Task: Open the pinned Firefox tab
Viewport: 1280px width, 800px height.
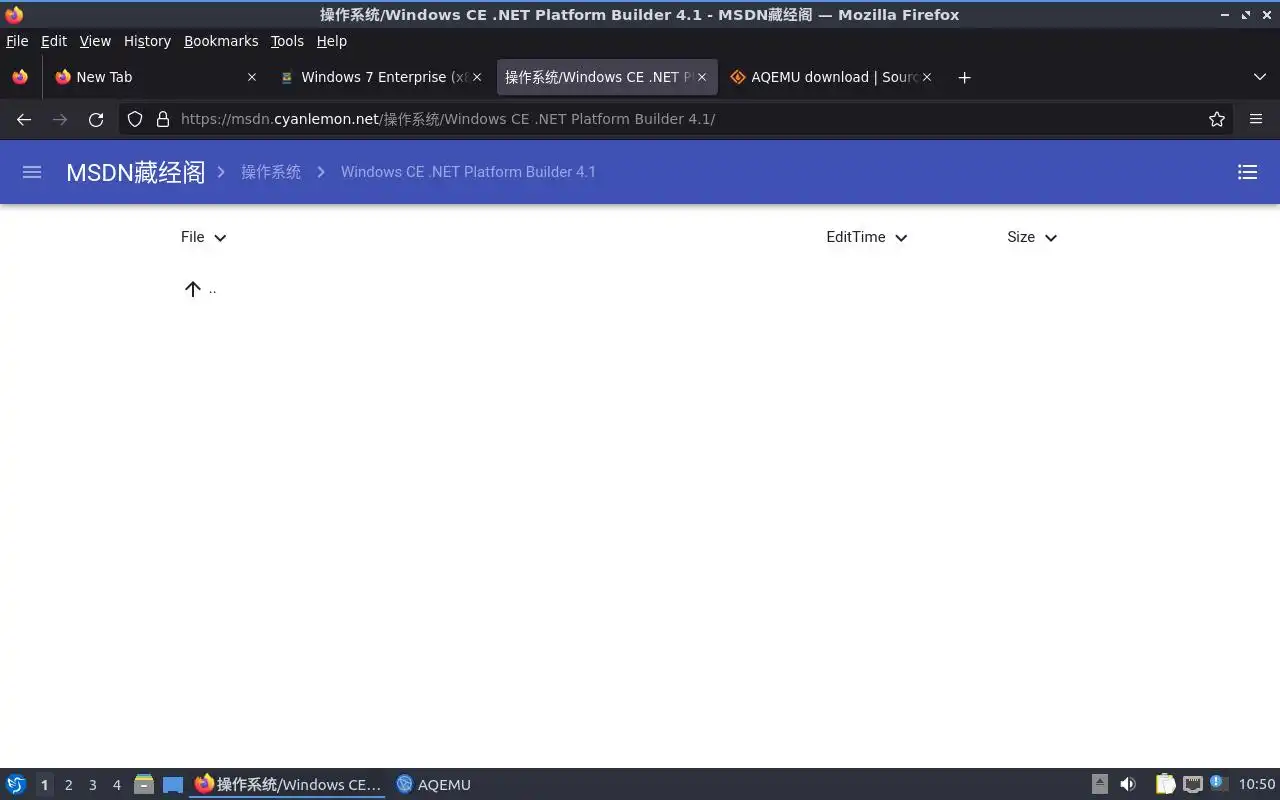Action: point(20,77)
